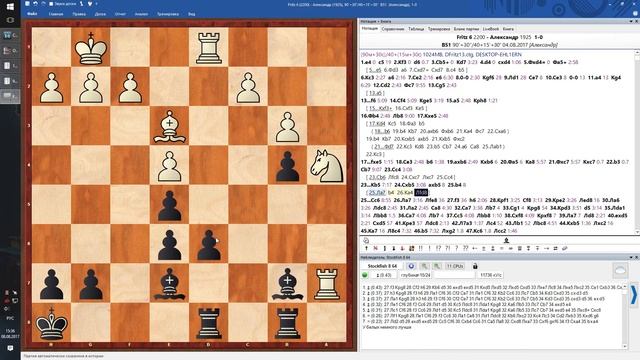The image size is (640, 360).
Task: Click the engine speed kN/s field
Action: tap(491, 275)
